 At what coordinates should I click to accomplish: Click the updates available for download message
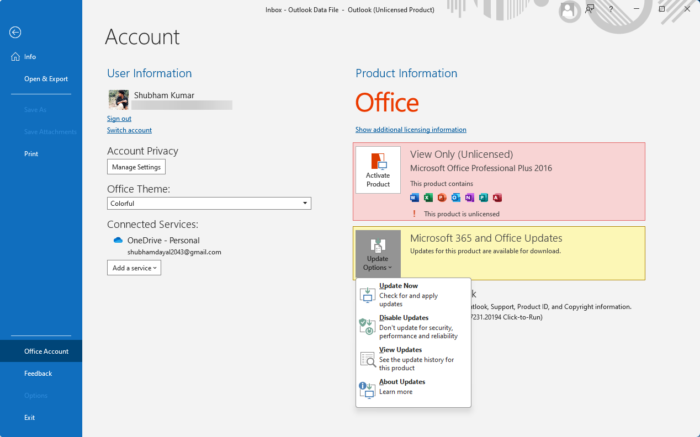click(x=485, y=251)
